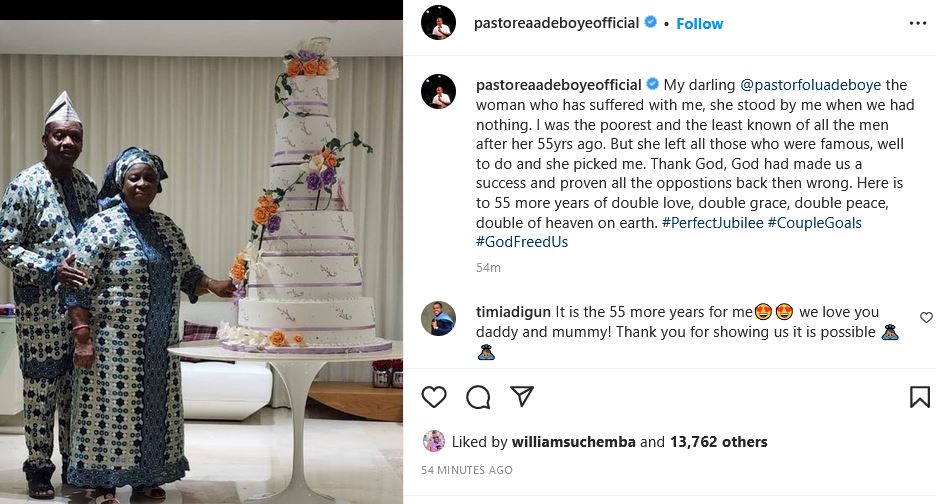Image resolution: width=936 pixels, height=504 pixels.
Task: Save post with bookmark icon
Action: 919,397
